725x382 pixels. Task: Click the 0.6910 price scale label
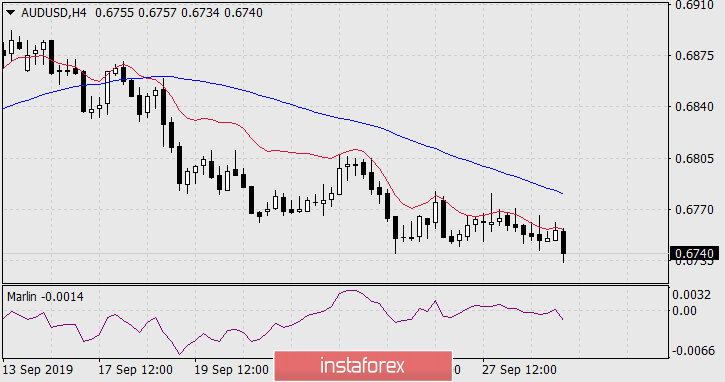[x=694, y=5]
